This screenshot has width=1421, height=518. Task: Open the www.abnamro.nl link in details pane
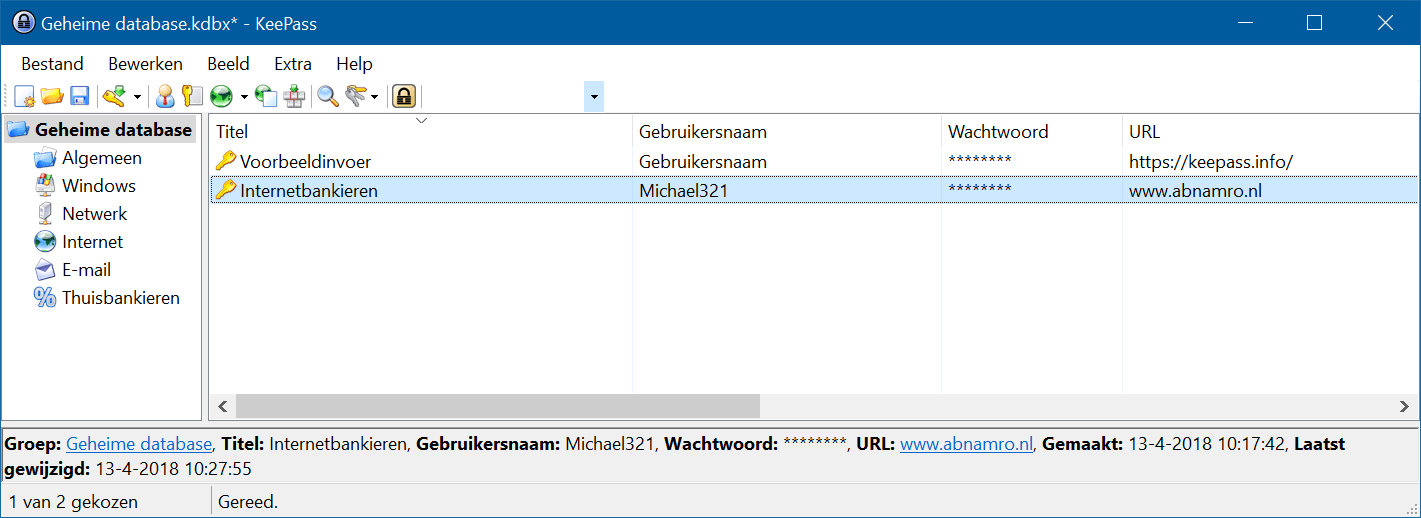[966, 445]
